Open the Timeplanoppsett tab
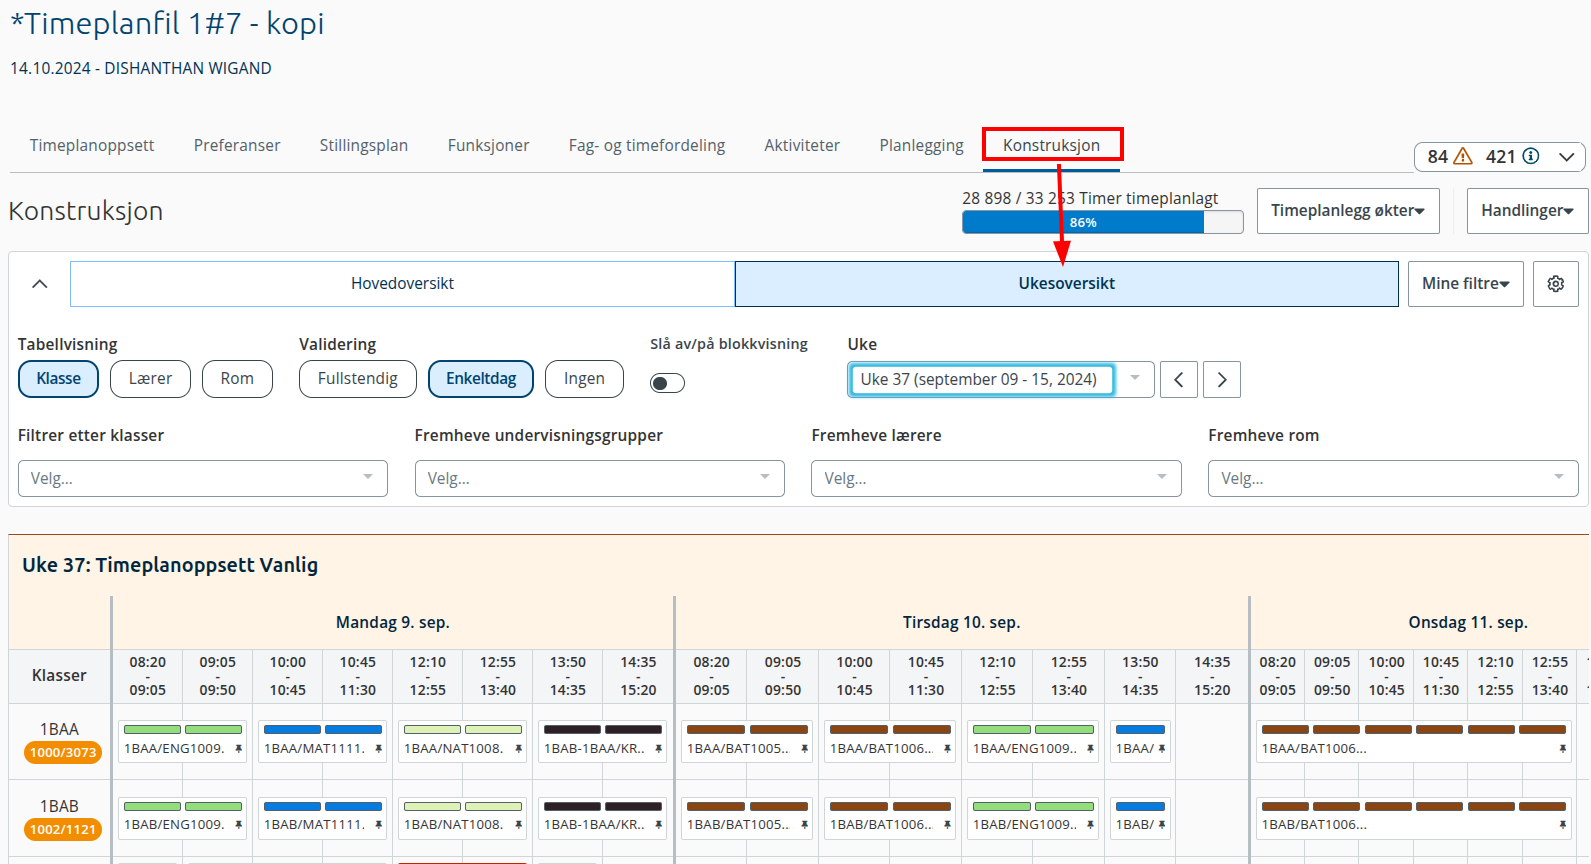 pos(92,146)
